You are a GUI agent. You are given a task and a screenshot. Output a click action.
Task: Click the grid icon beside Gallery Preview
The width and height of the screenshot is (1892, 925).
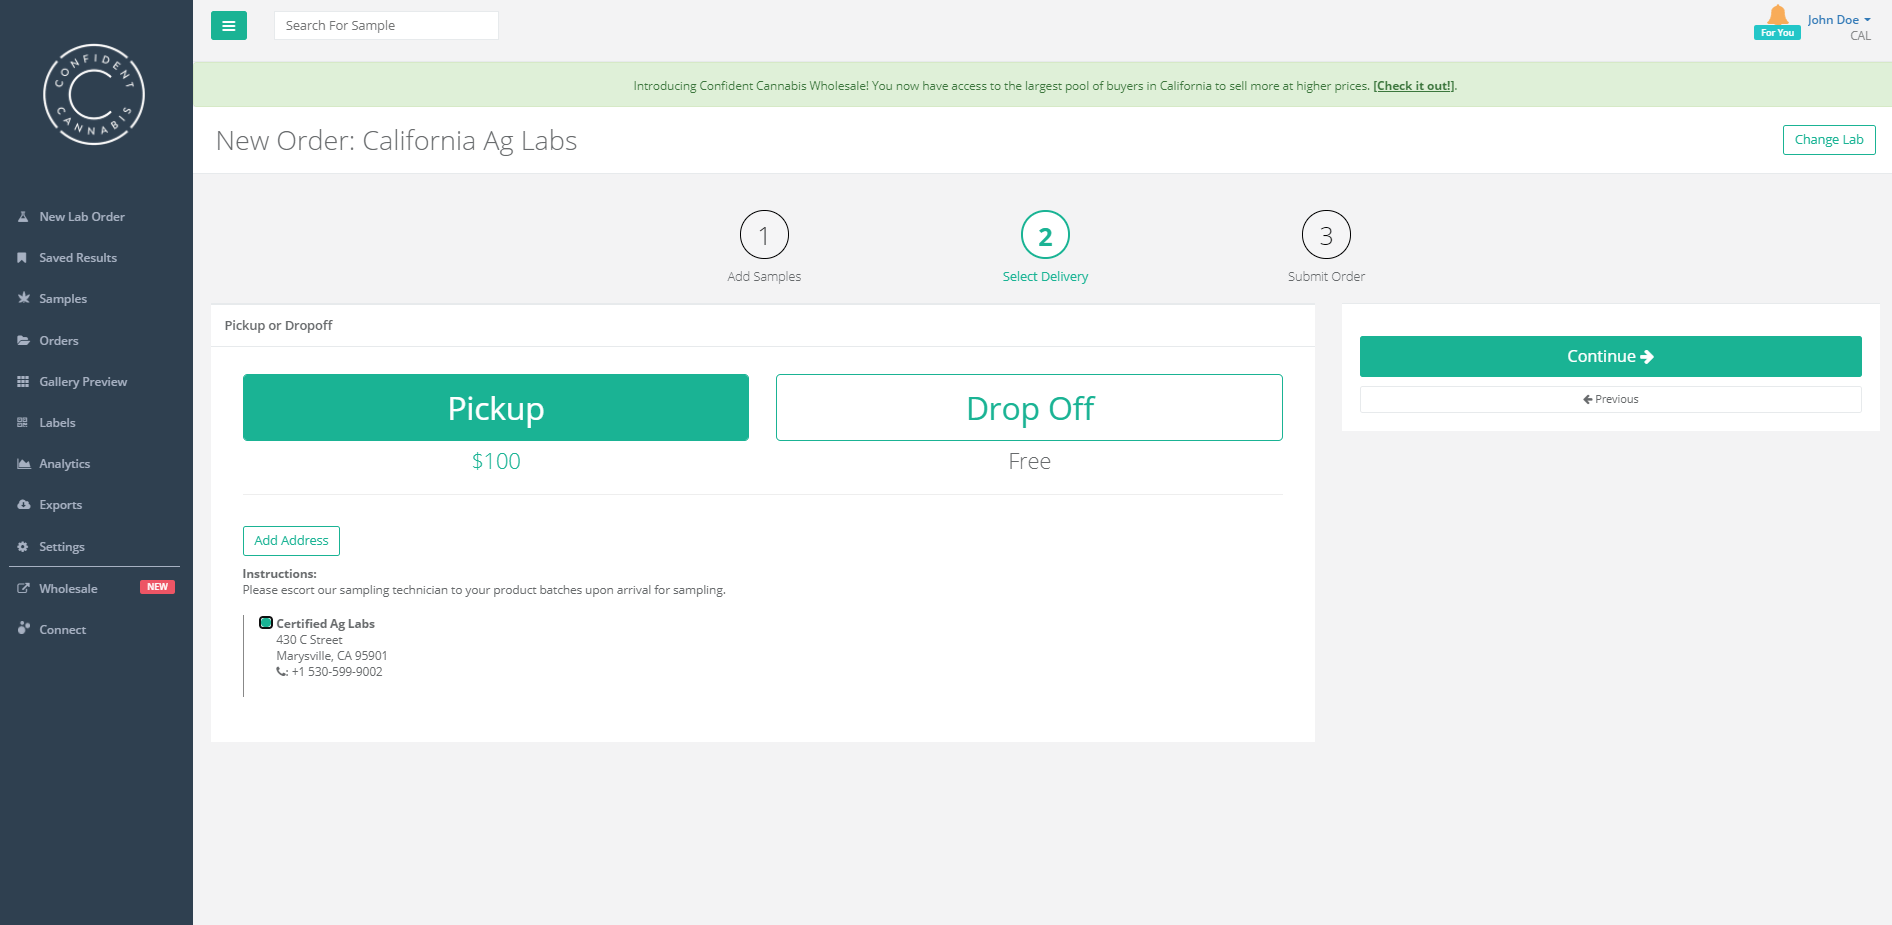coord(23,382)
